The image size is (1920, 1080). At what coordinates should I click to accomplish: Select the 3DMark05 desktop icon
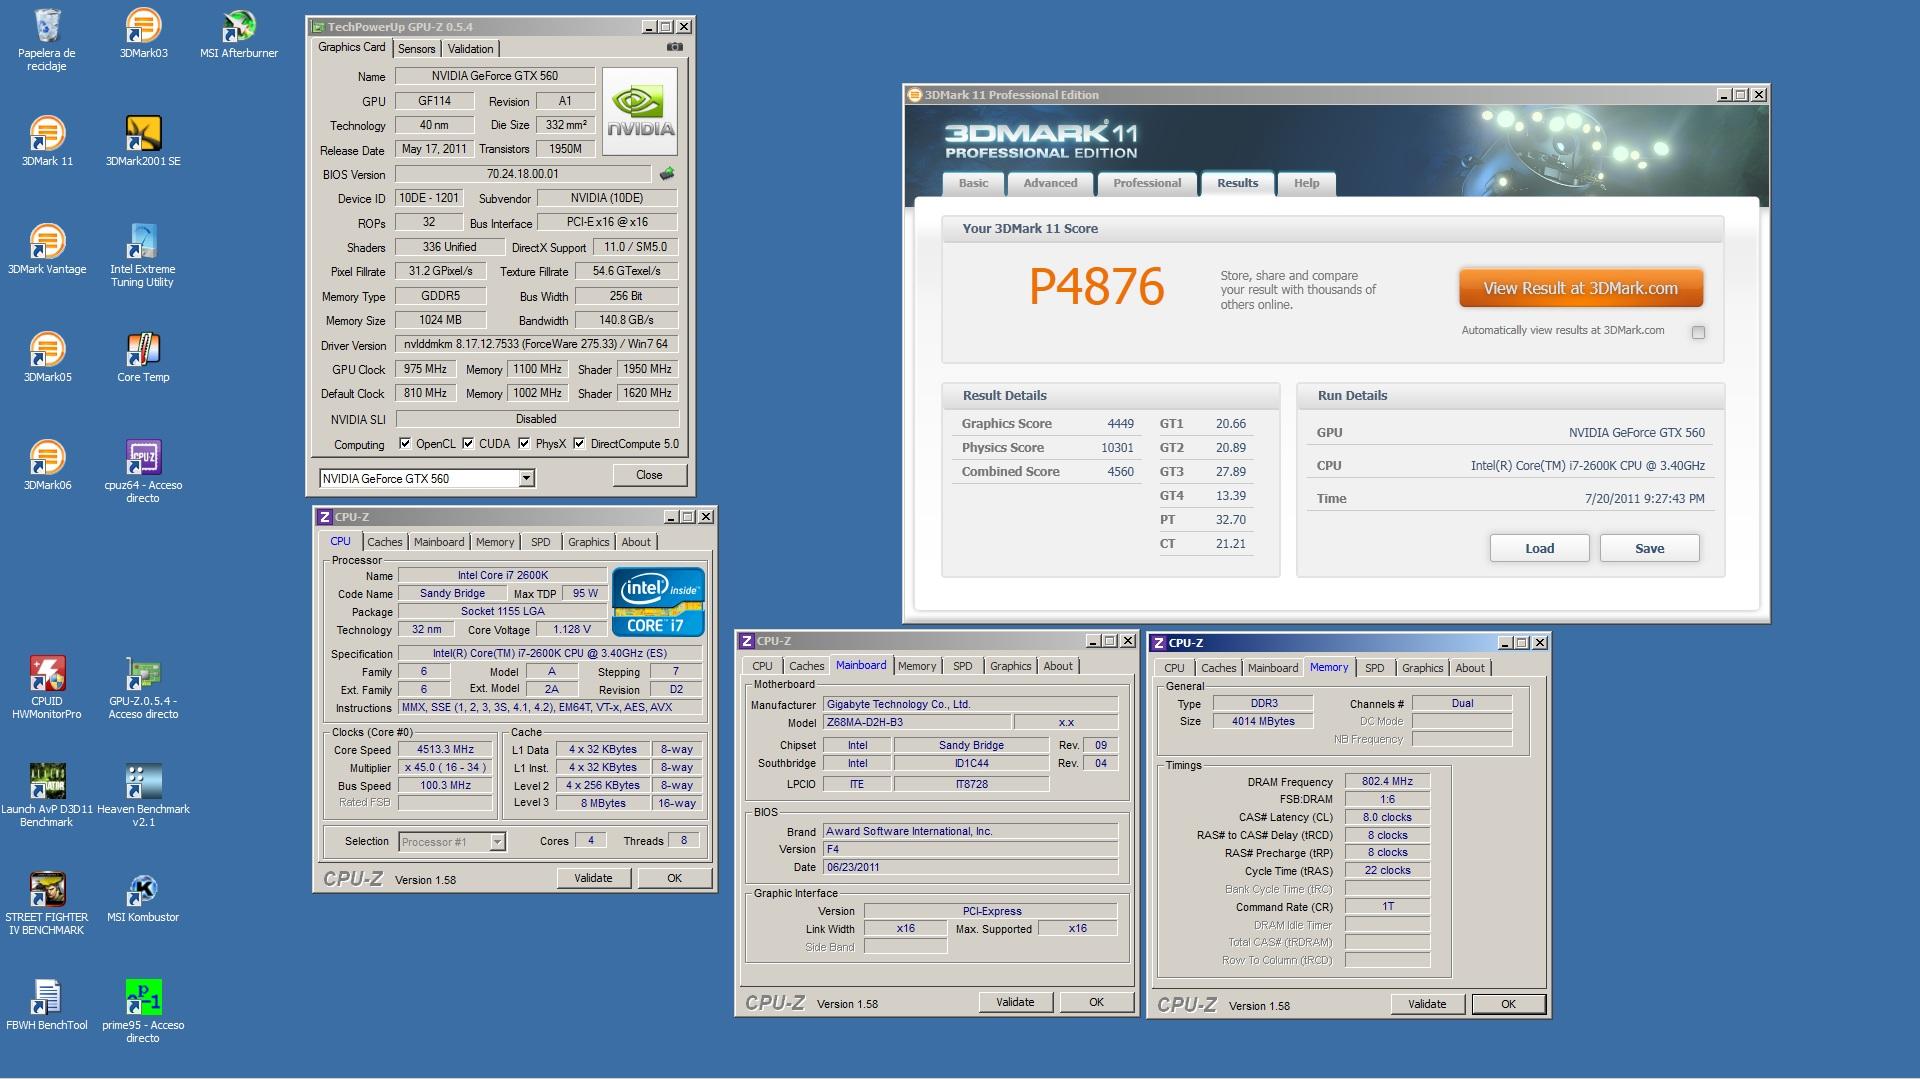[x=47, y=357]
